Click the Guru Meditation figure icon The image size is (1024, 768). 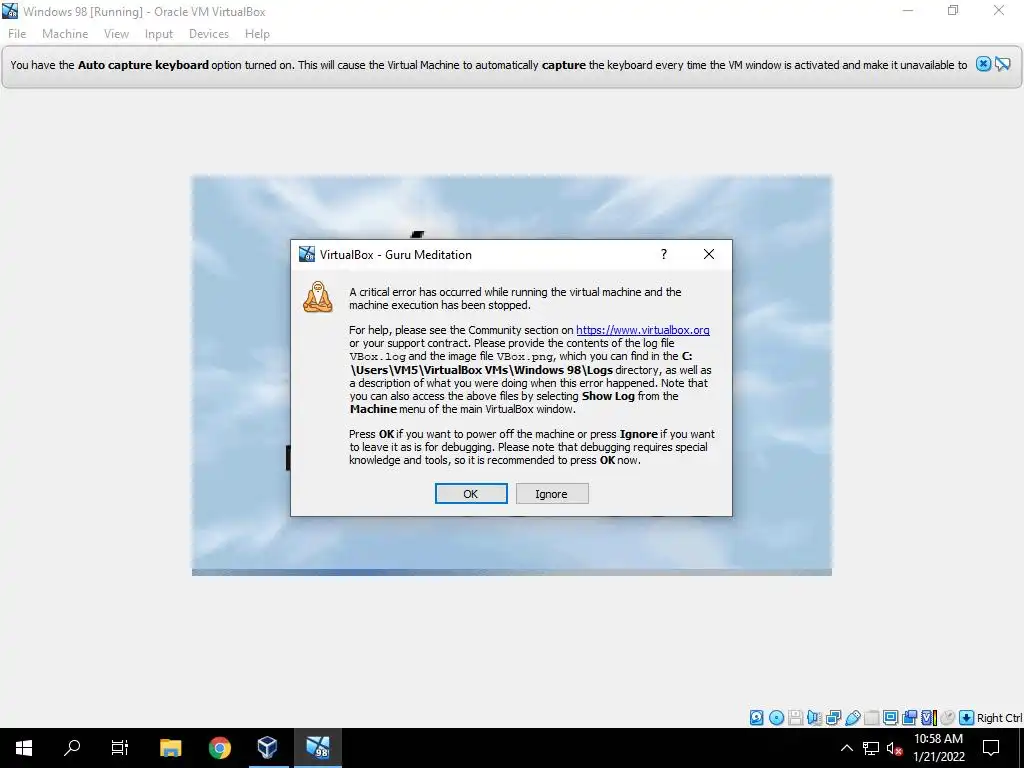317,297
